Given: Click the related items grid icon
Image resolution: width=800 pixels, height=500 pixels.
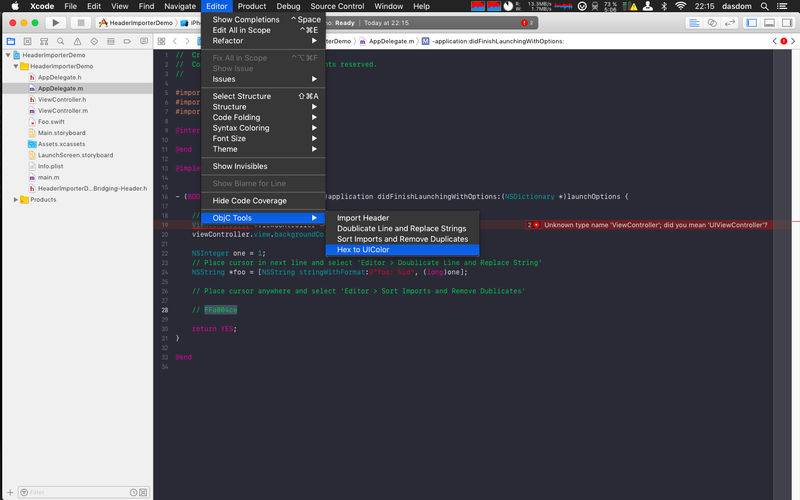Looking at the screenshot, I should 161,41.
